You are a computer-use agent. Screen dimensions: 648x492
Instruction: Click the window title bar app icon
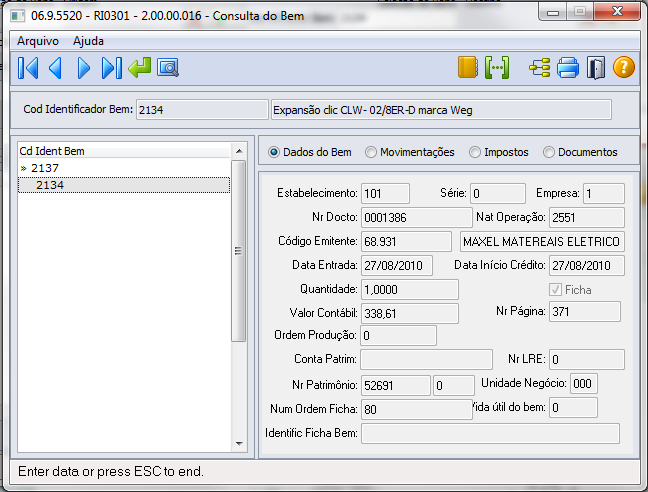click(x=18, y=16)
